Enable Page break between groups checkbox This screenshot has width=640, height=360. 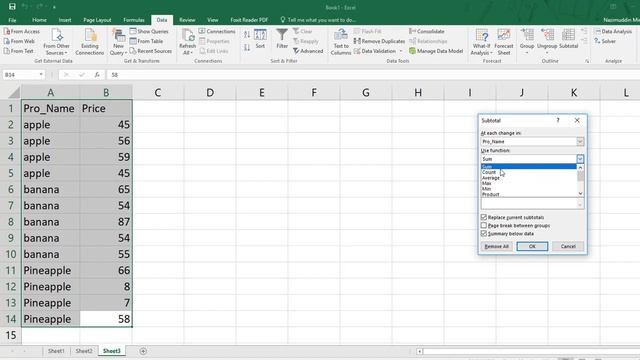tap(484, 225)
